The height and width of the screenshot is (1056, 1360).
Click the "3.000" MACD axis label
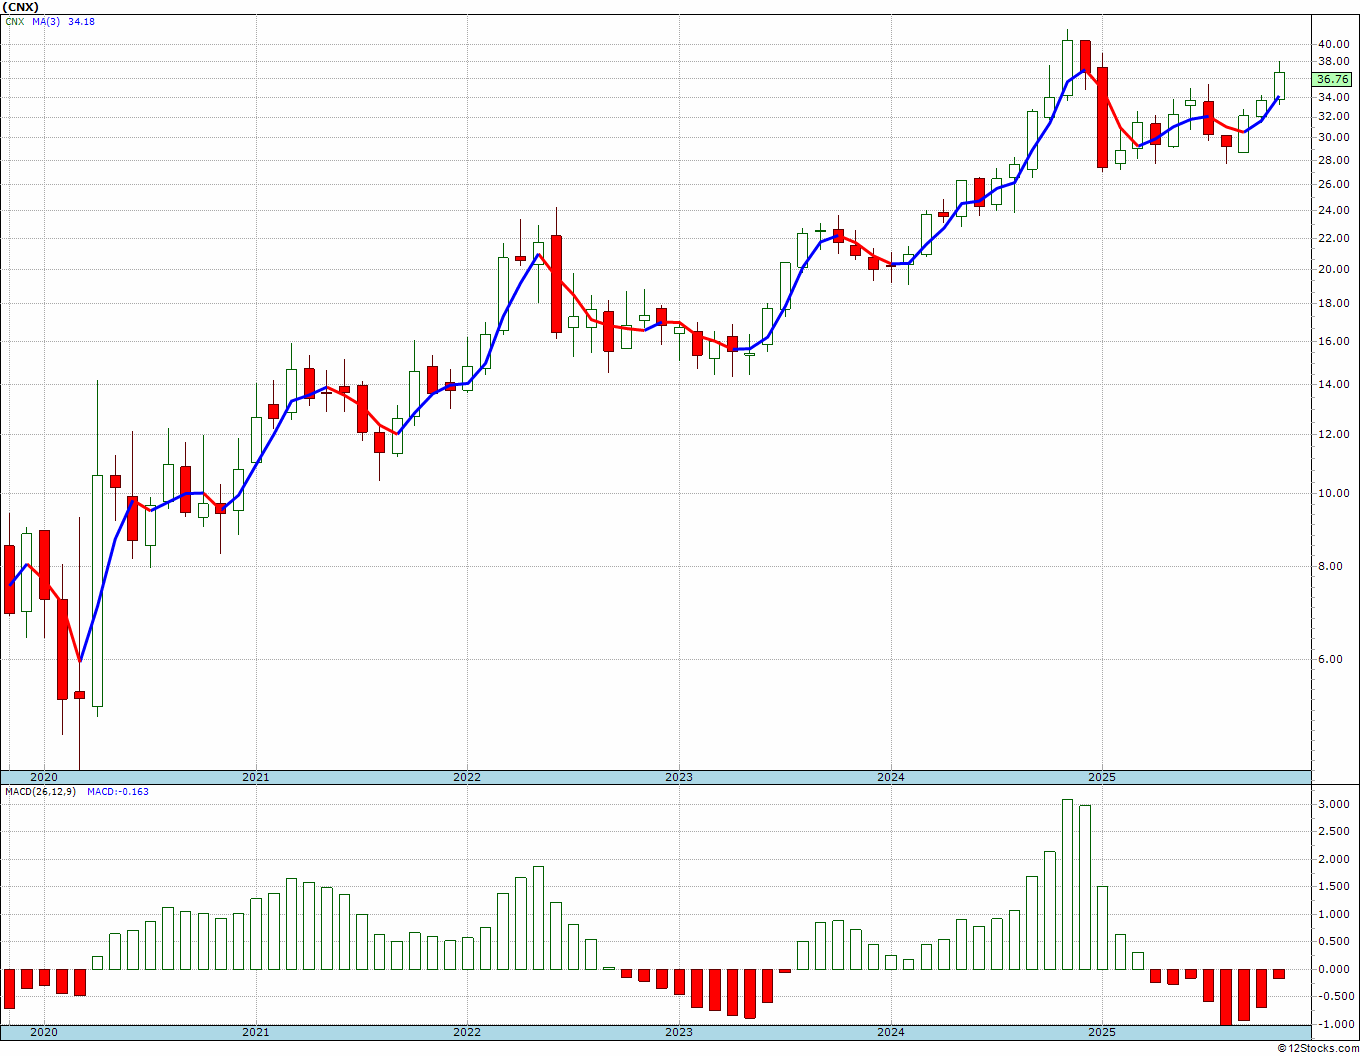click(1333, 804)
